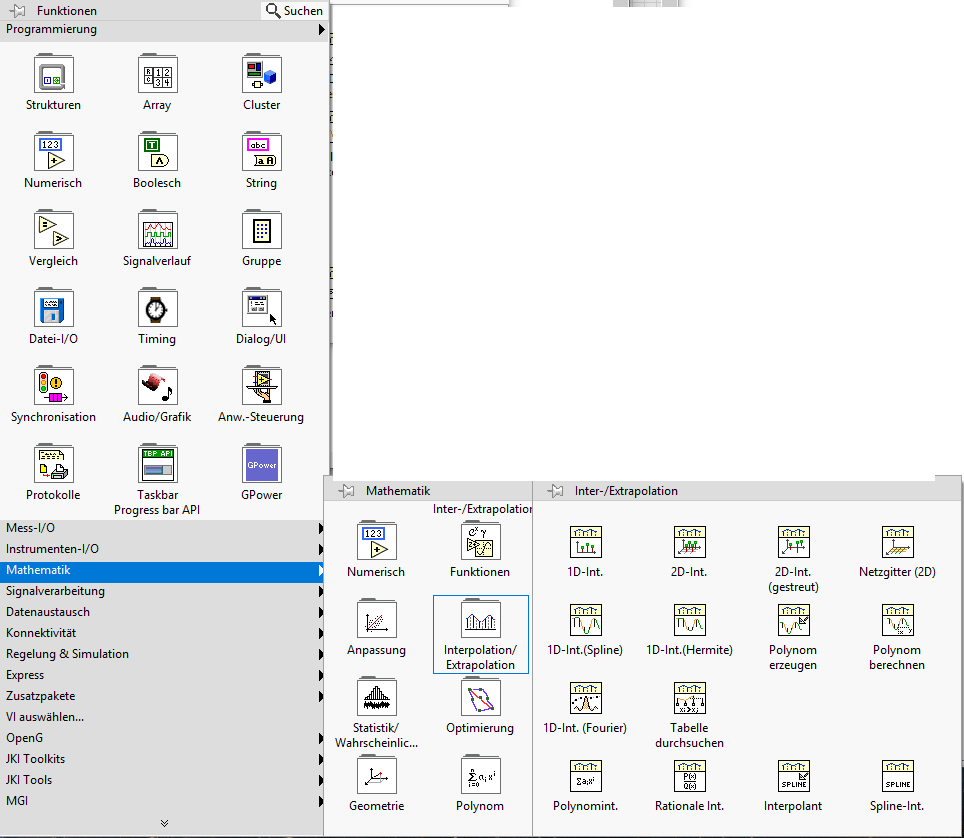This screenshot has width=964, height=838.
Task: Open the Audio/Grafik palette
Action: pos(157,387)
